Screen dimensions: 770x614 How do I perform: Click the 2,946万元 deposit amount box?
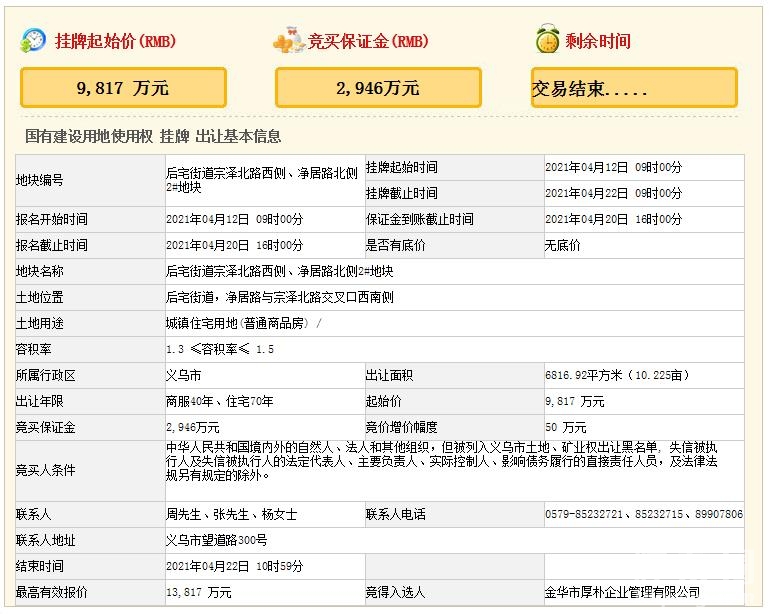click(378, 88)
